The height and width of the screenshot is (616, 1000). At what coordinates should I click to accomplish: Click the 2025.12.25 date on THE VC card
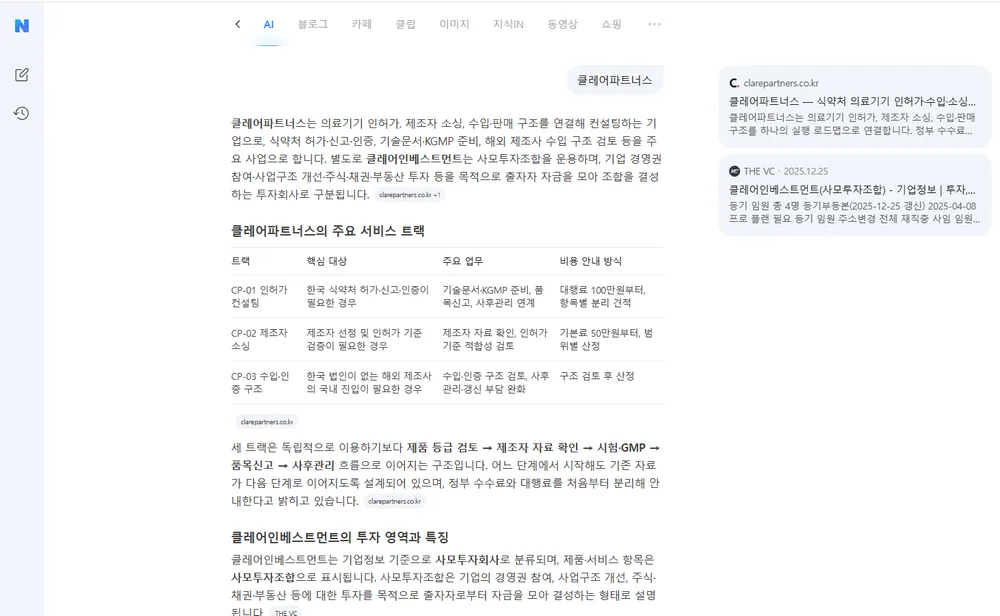tap(805, 171)
